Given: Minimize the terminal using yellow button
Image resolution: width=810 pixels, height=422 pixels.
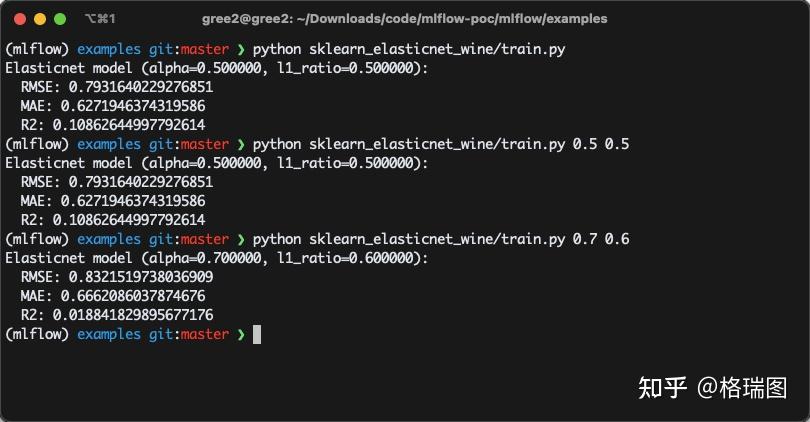Looking at the screenshot, I should tap(40, 19).
